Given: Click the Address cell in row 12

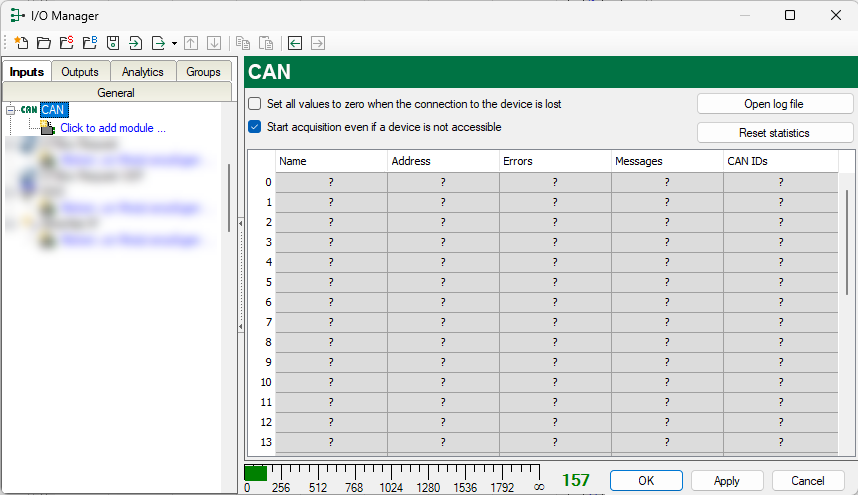Looking at the screenshot, I should click(x=443, y=422).
